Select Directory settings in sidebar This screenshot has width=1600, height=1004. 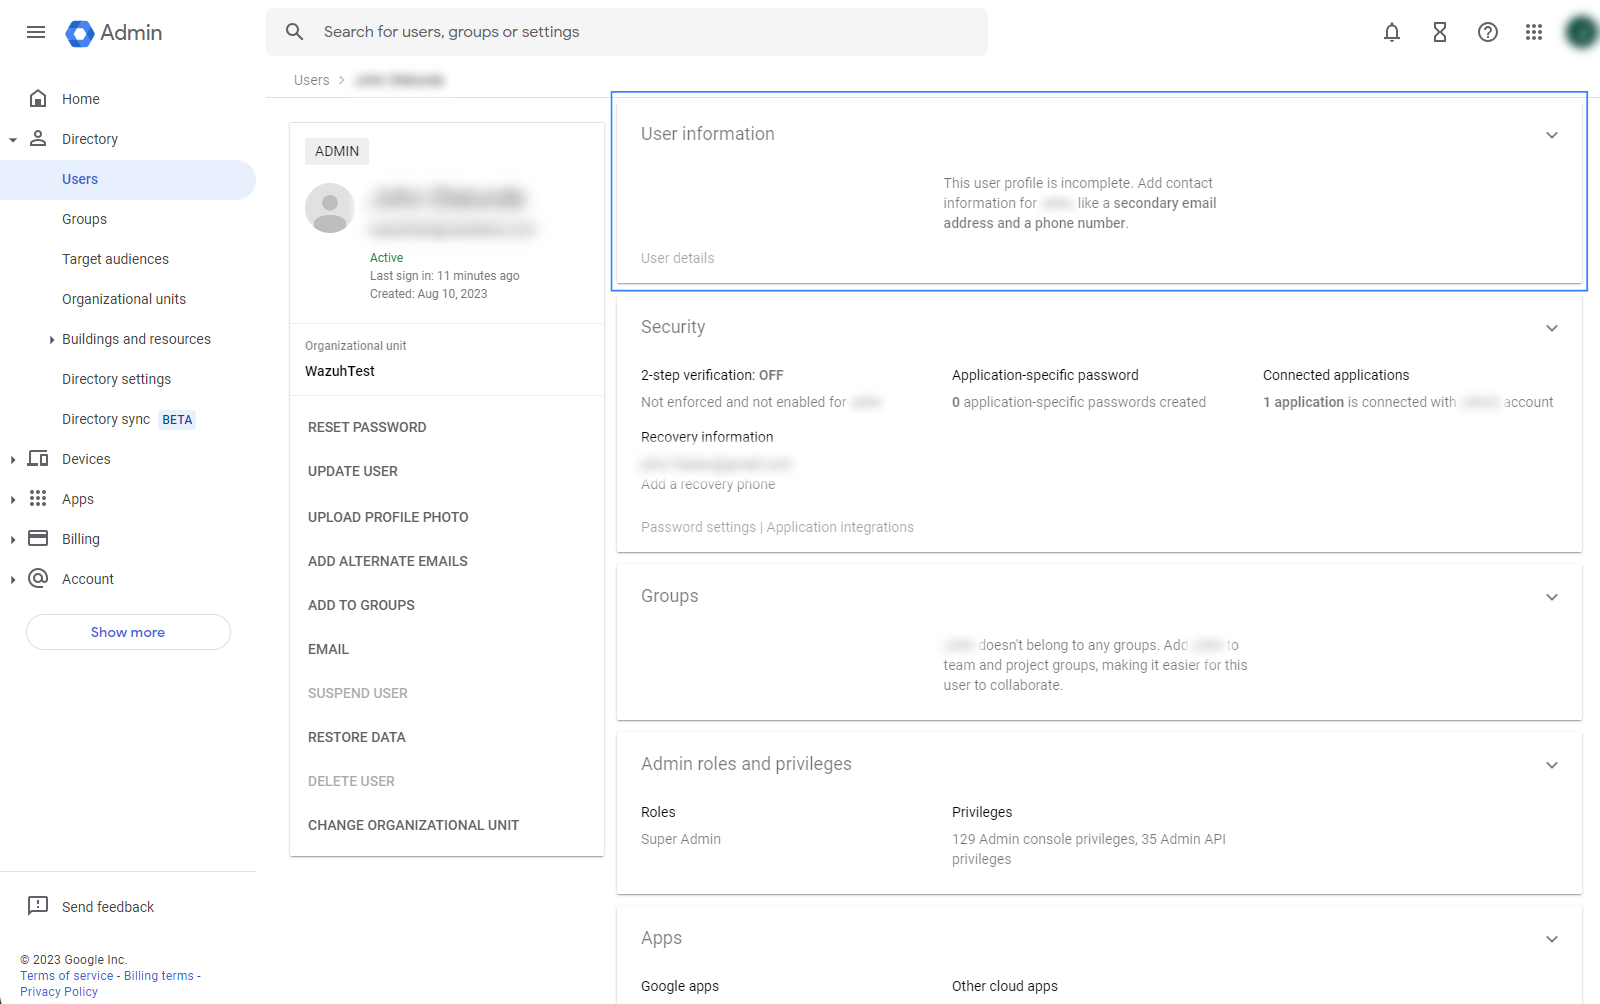[116, 379]
